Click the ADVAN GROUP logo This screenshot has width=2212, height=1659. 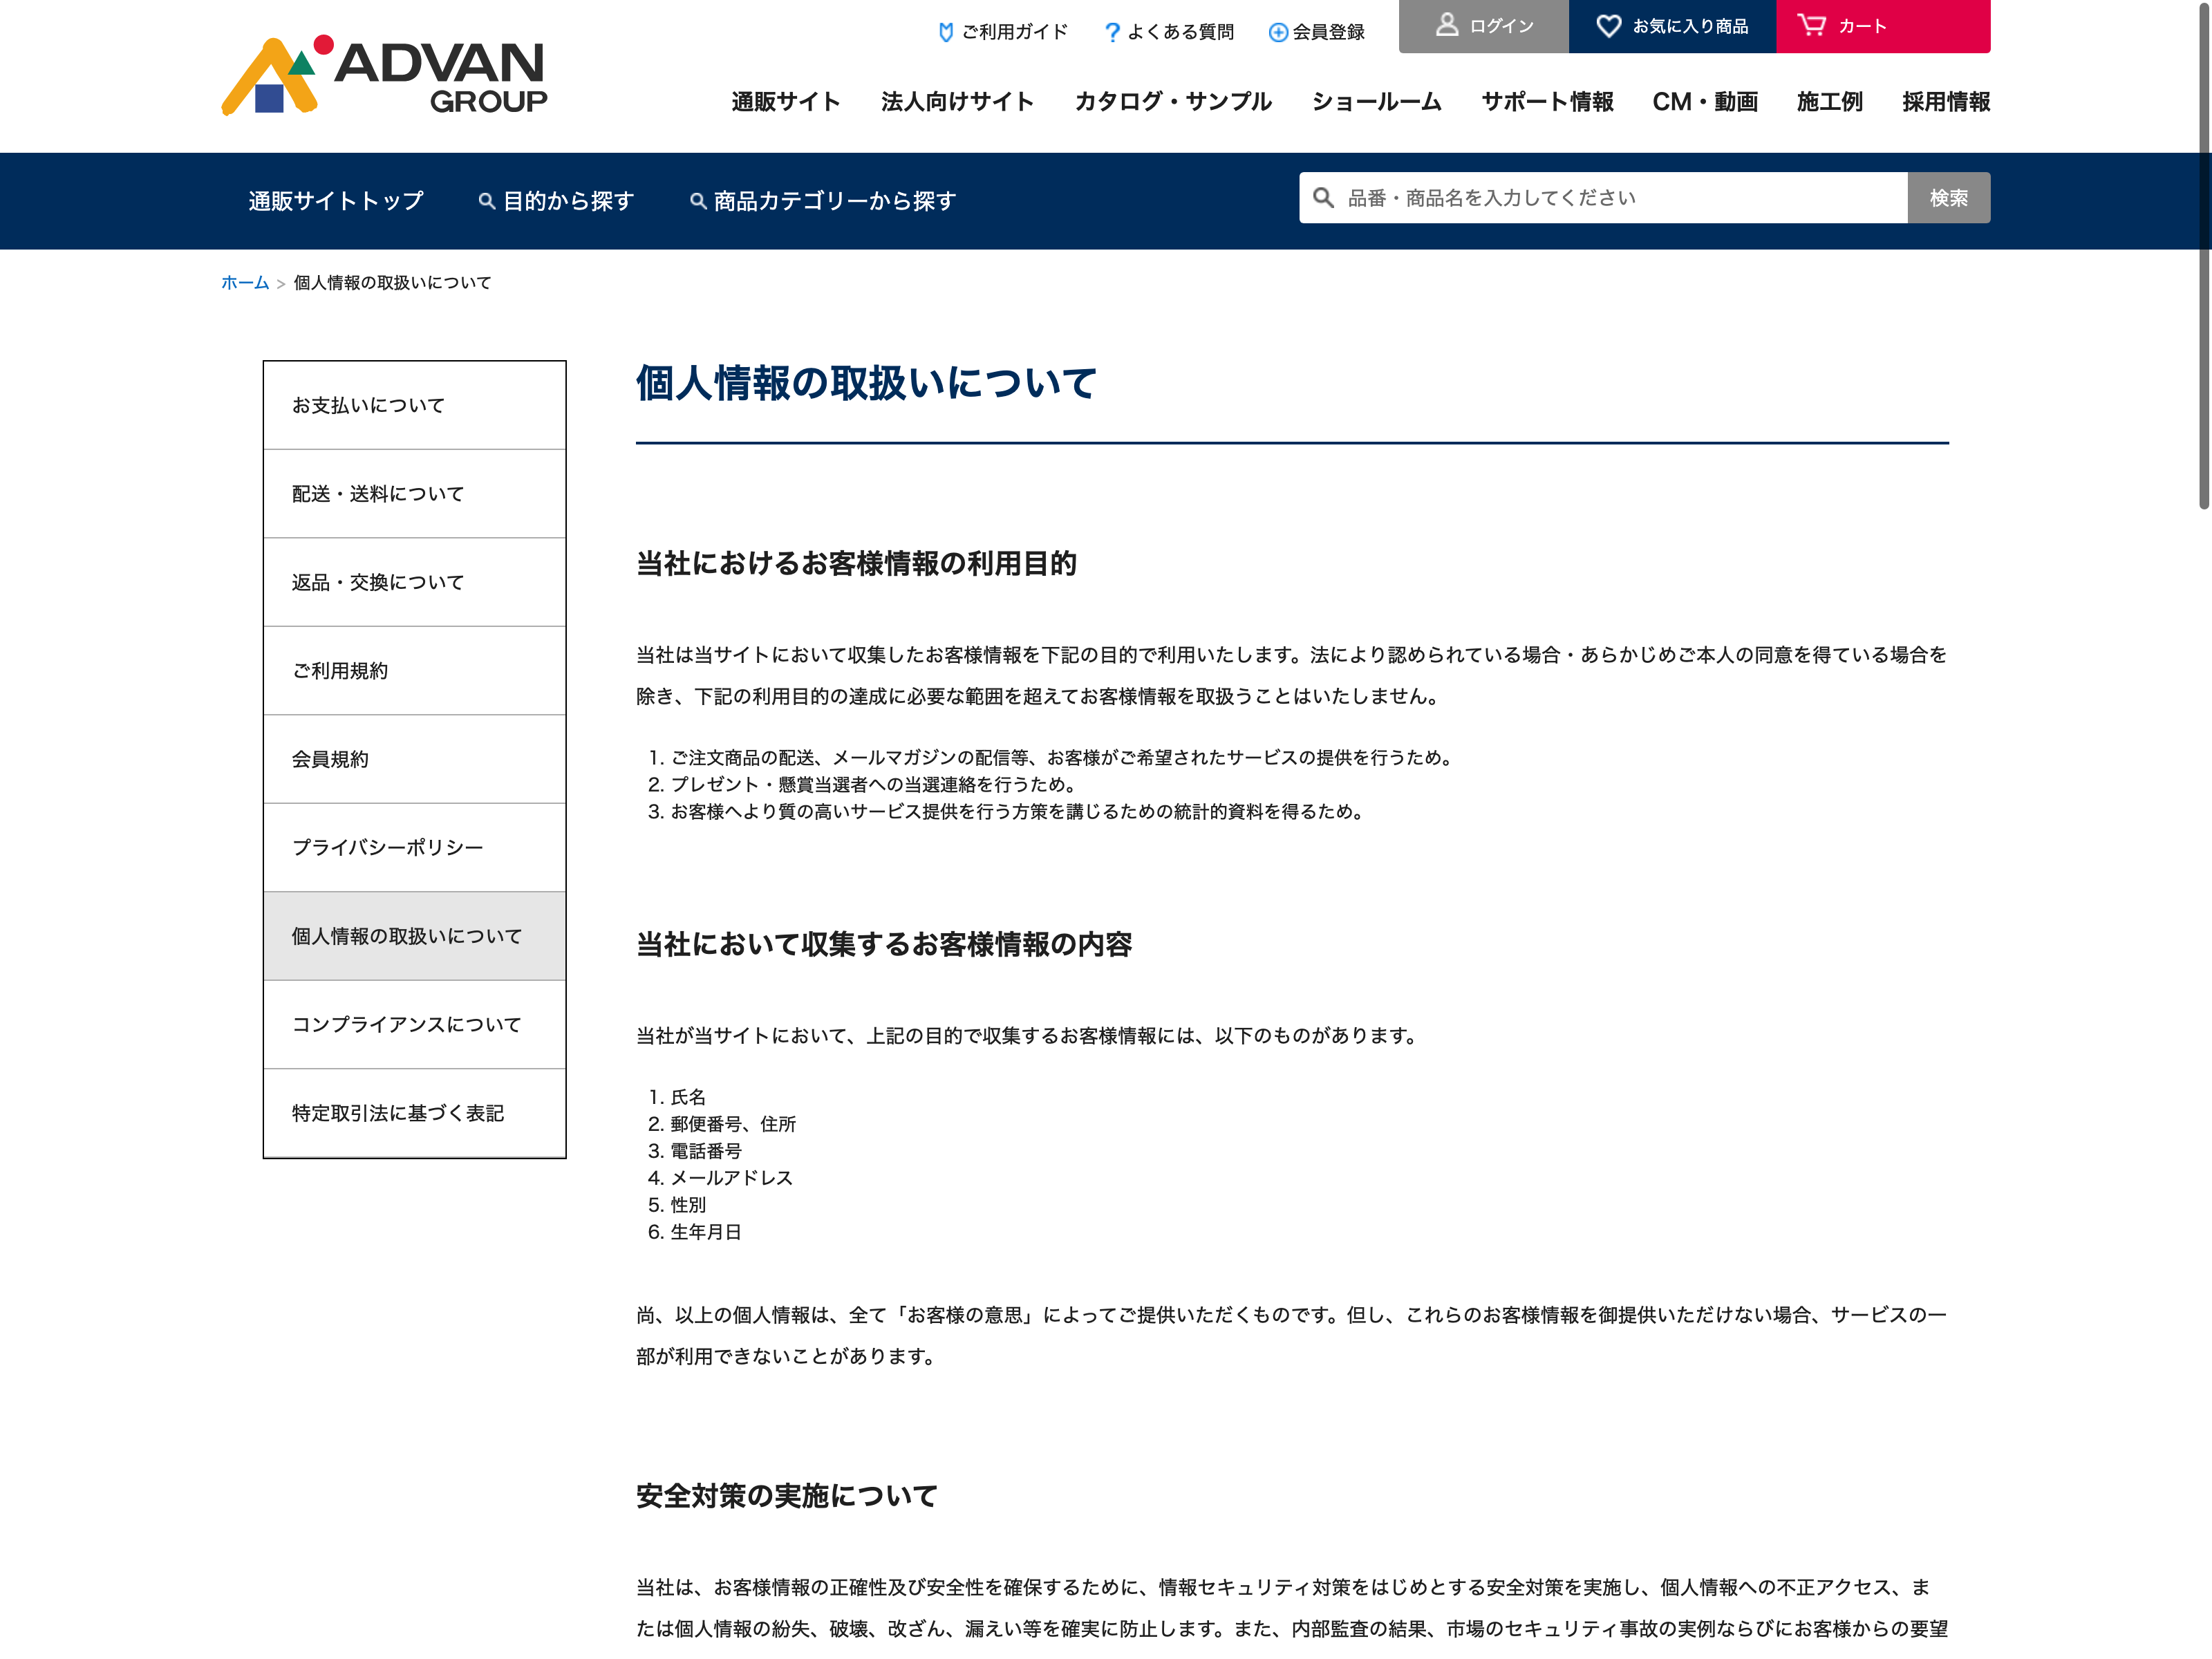pyautogui.click(x=384, y=76)
